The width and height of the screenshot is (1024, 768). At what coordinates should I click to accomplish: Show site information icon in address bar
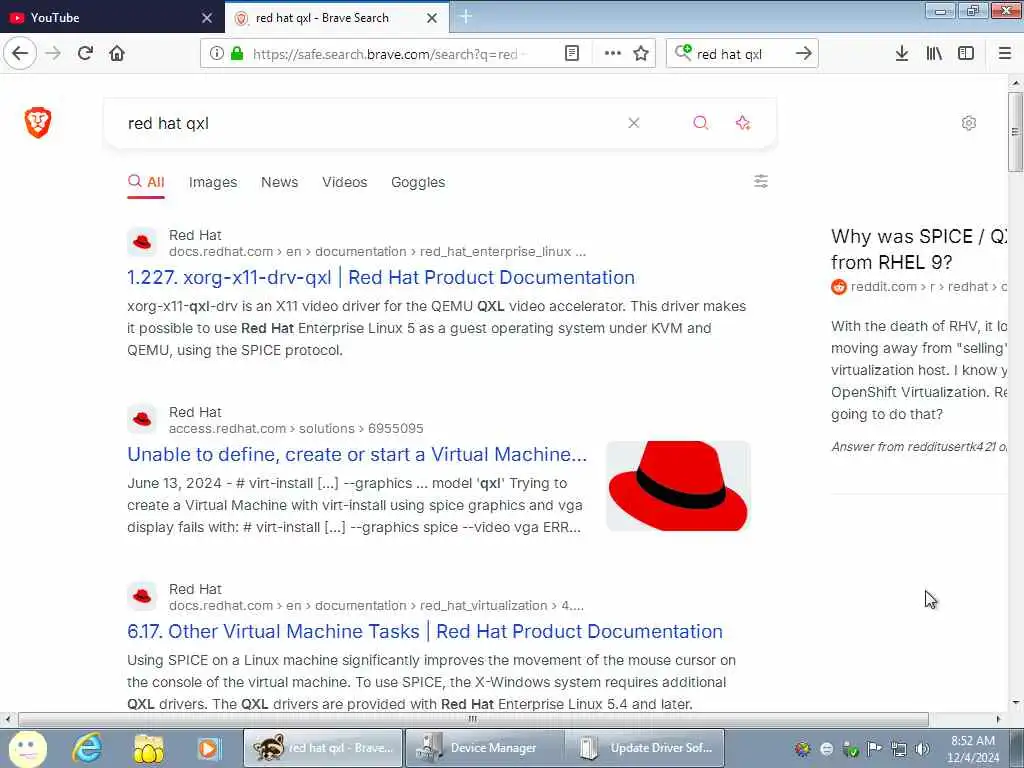tap(216, 54)
